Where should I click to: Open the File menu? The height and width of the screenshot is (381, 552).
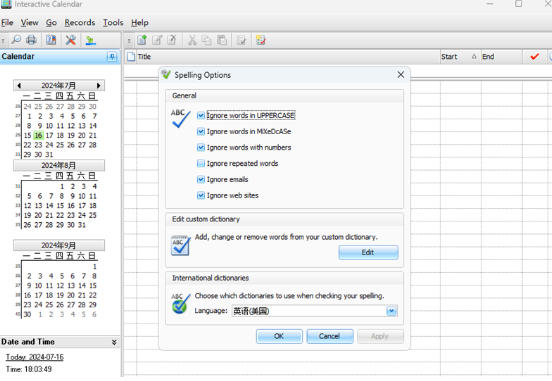(7, 23)
